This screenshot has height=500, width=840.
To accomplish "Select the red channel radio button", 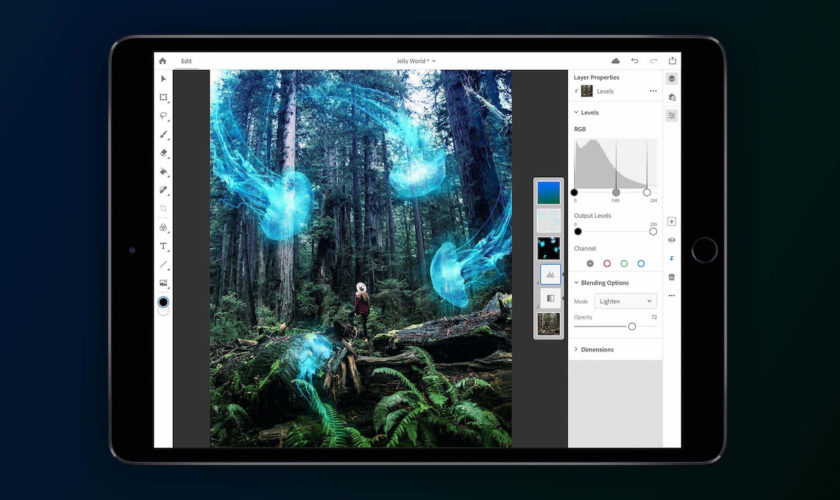I will pos(607,264).
